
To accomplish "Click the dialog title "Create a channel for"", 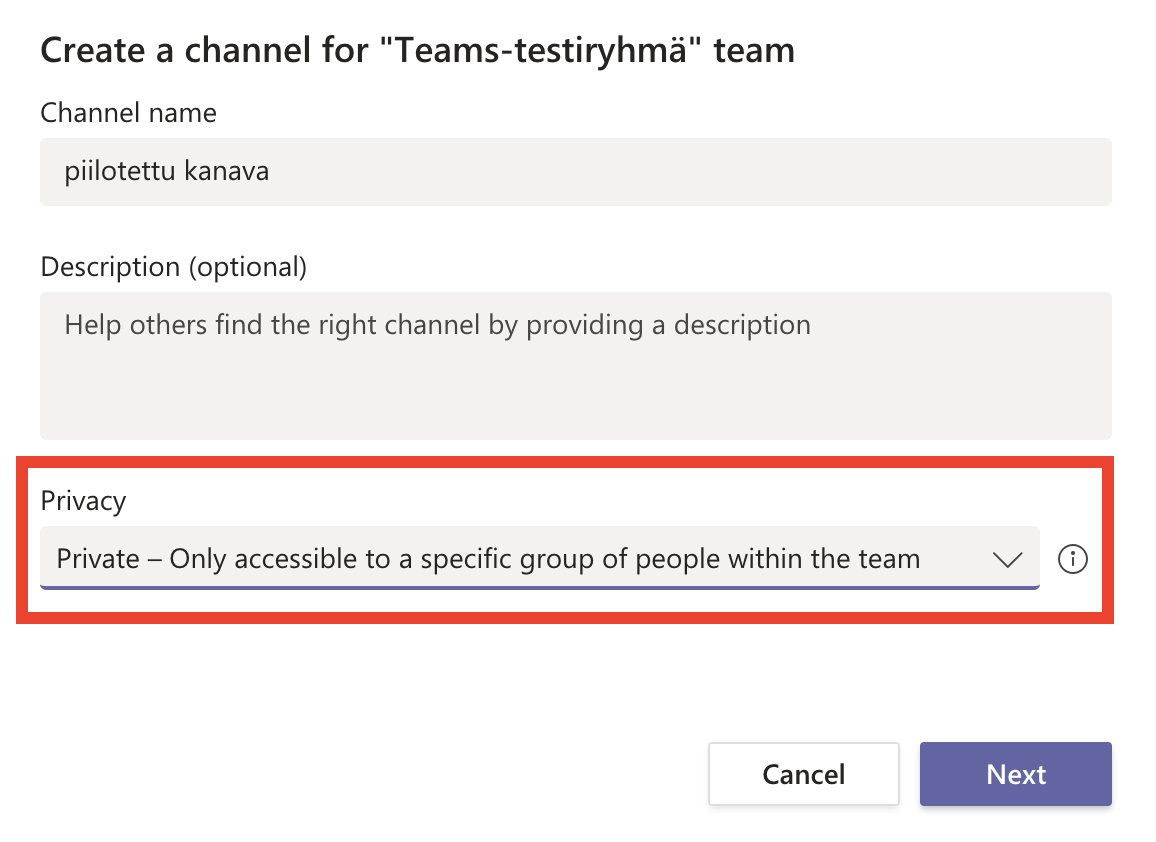I will (204, 51).
